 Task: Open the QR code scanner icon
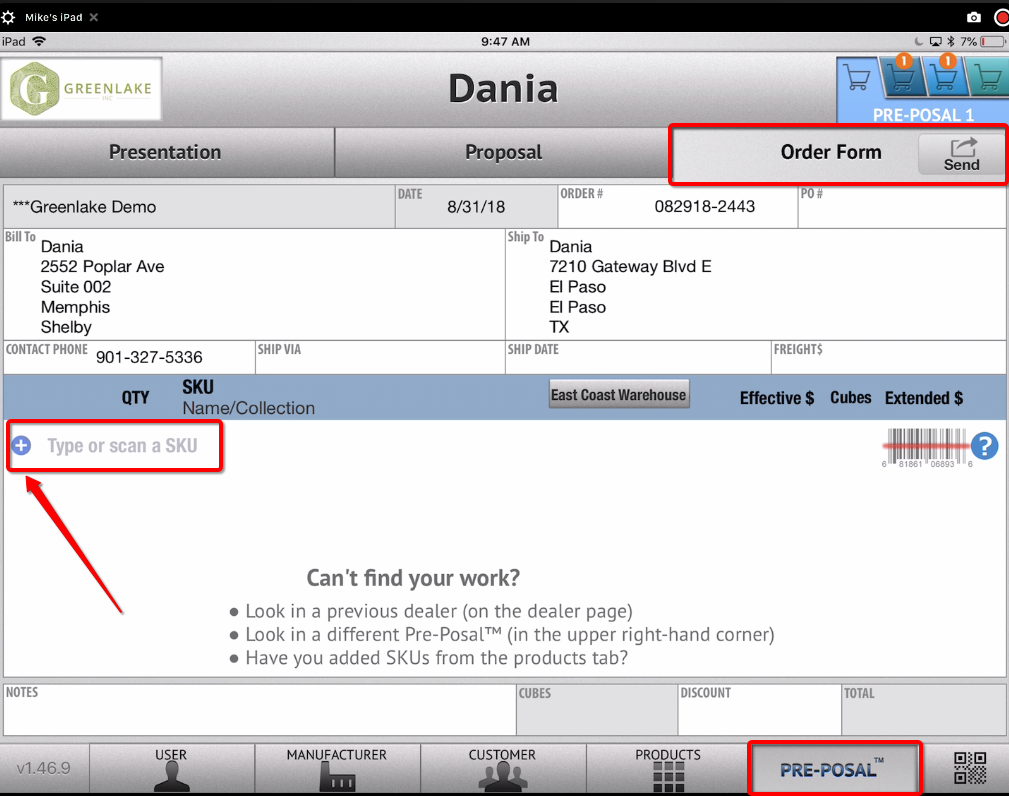(969, 768)
